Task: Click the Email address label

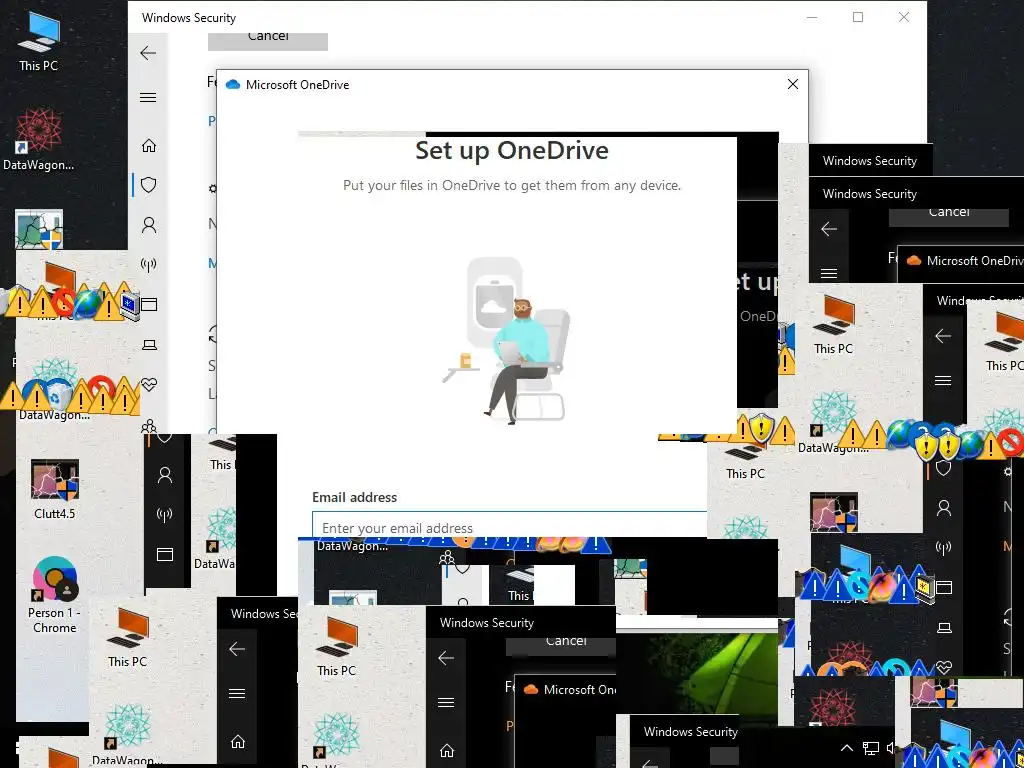Action: pyautogui.click(x=355, y=498)
